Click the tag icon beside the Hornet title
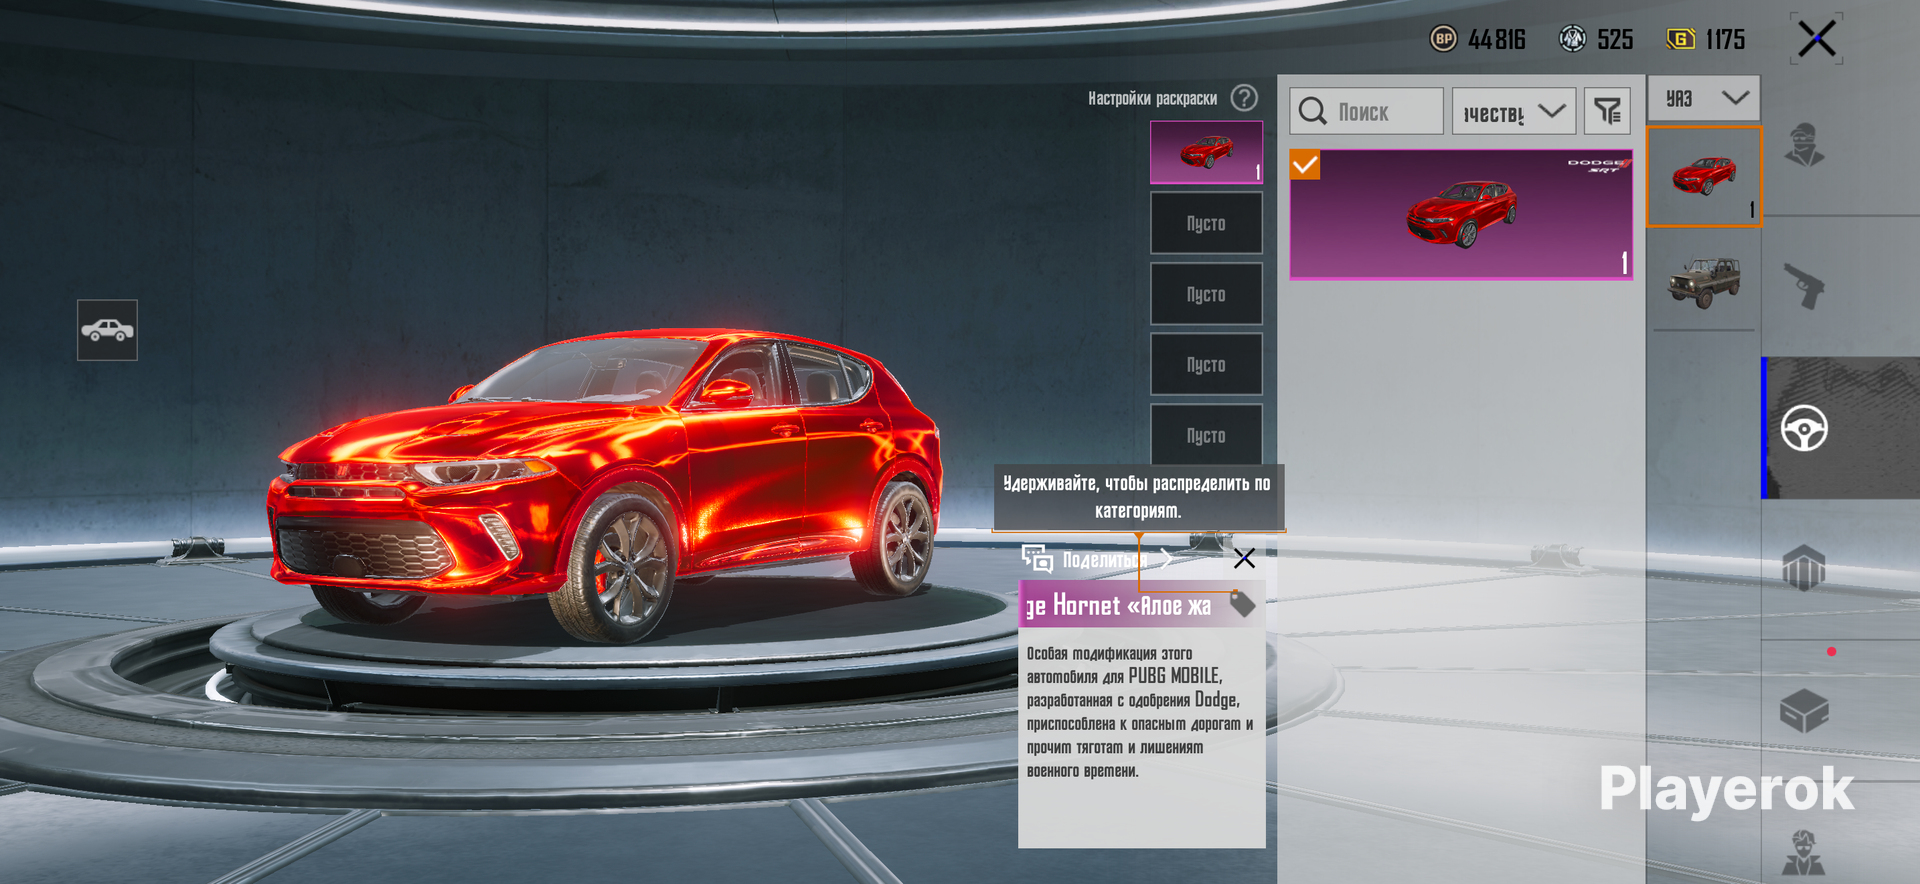Viewport: 1920px width, 884px height. pyautogui.click(x=1242, y=604)
